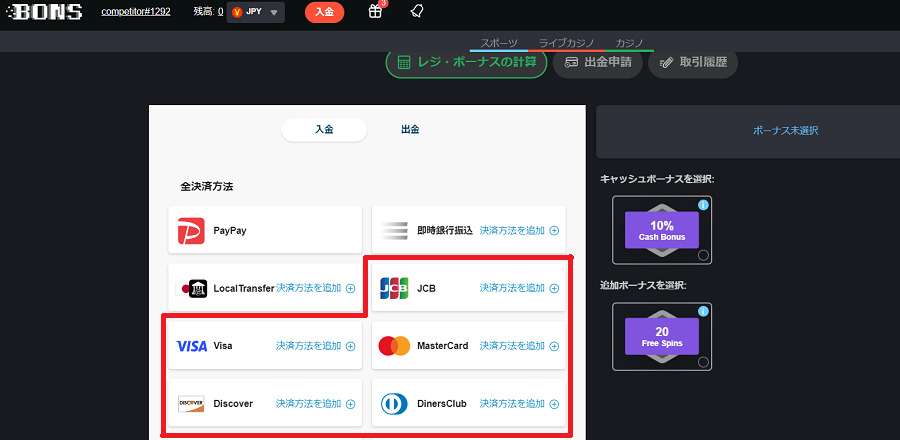This screenshot has width=900, height=440.
Task: Select the 出金 withdrawal tab
Action: click(x=410, y=130)
